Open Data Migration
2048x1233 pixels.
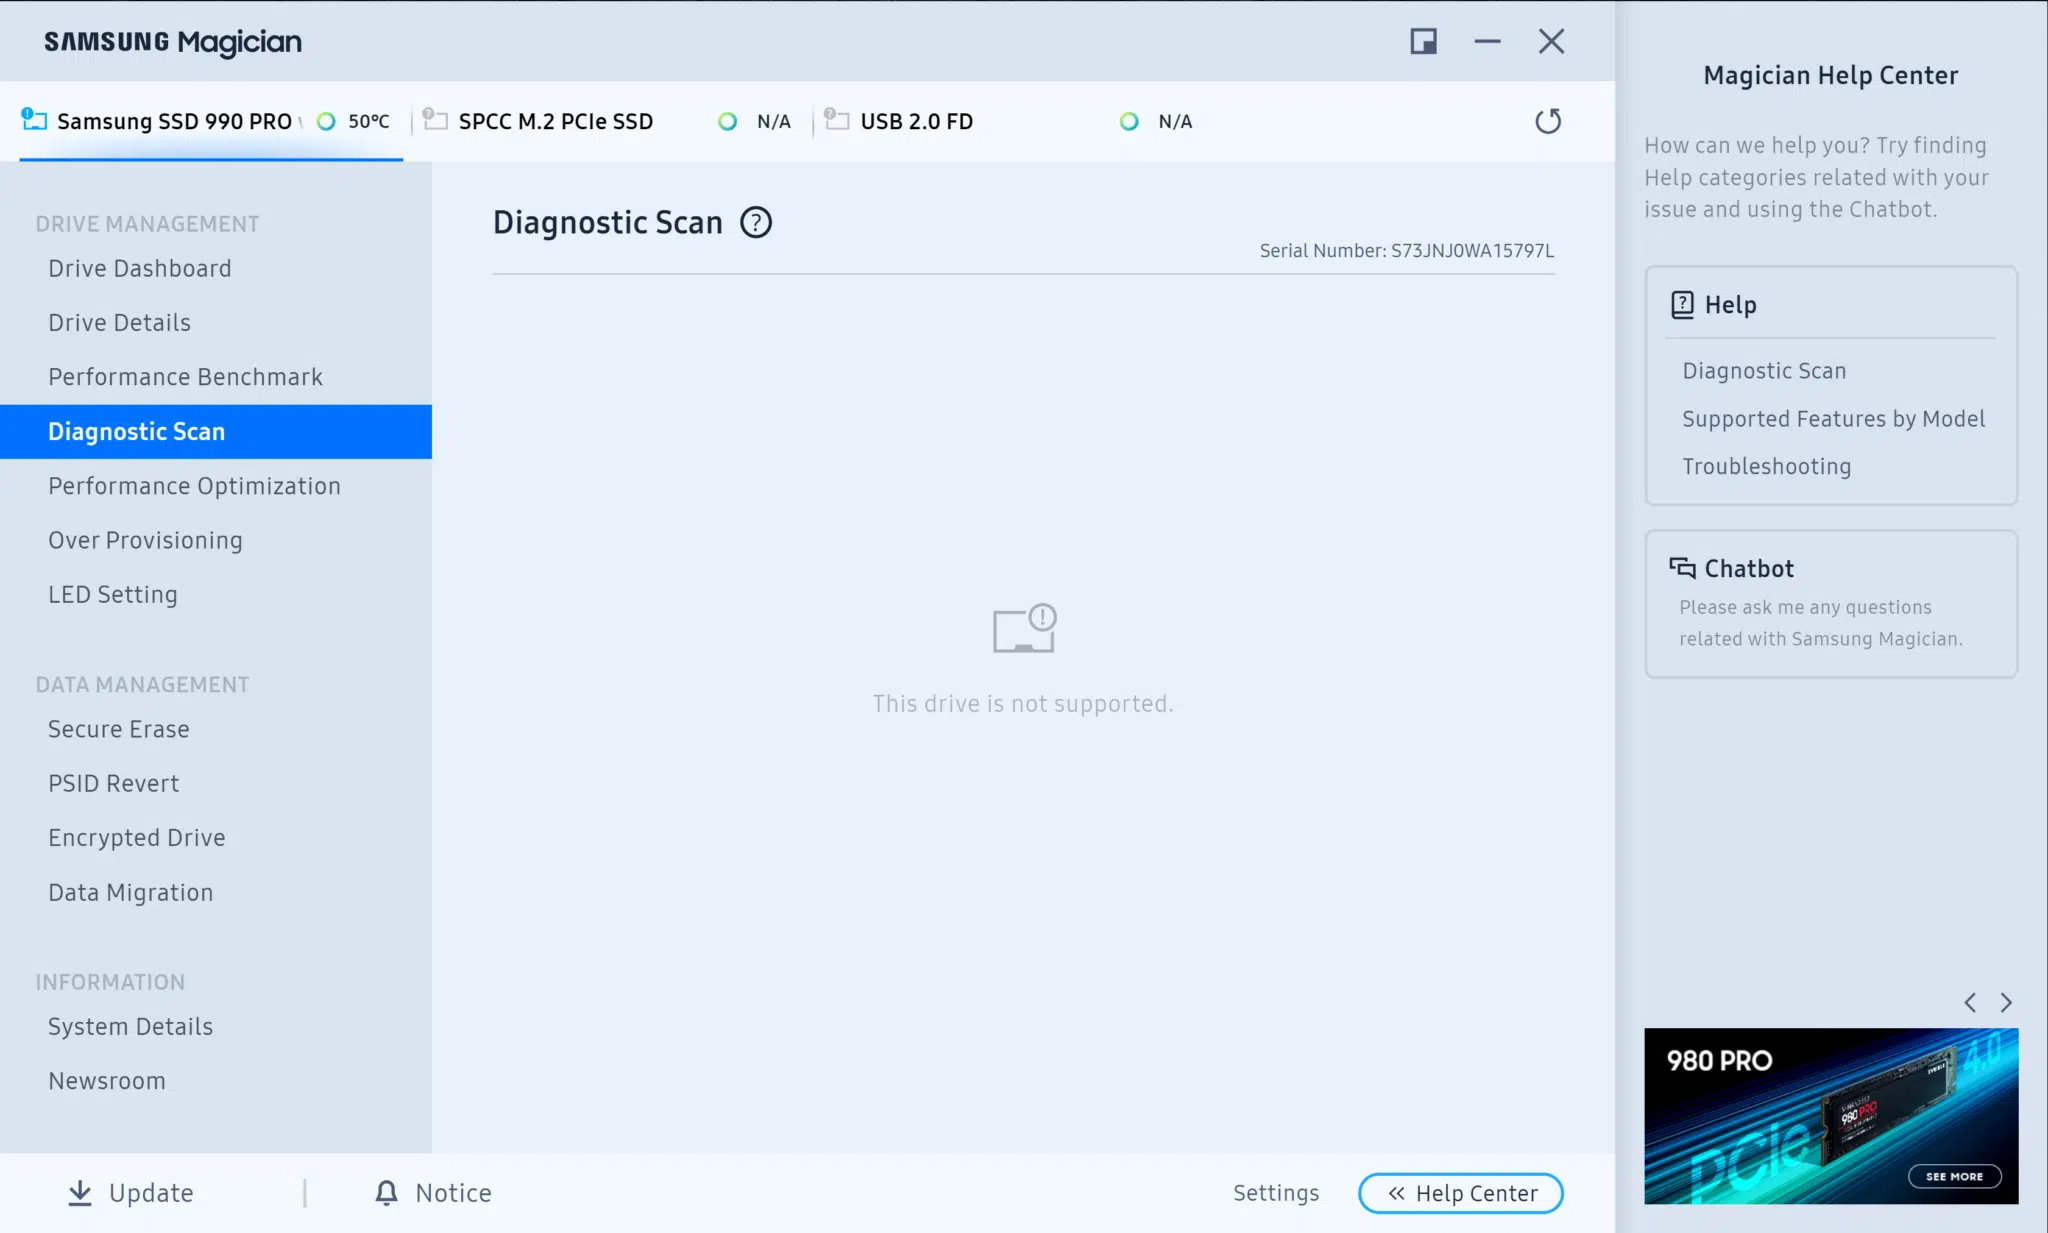tap(216, 892)
